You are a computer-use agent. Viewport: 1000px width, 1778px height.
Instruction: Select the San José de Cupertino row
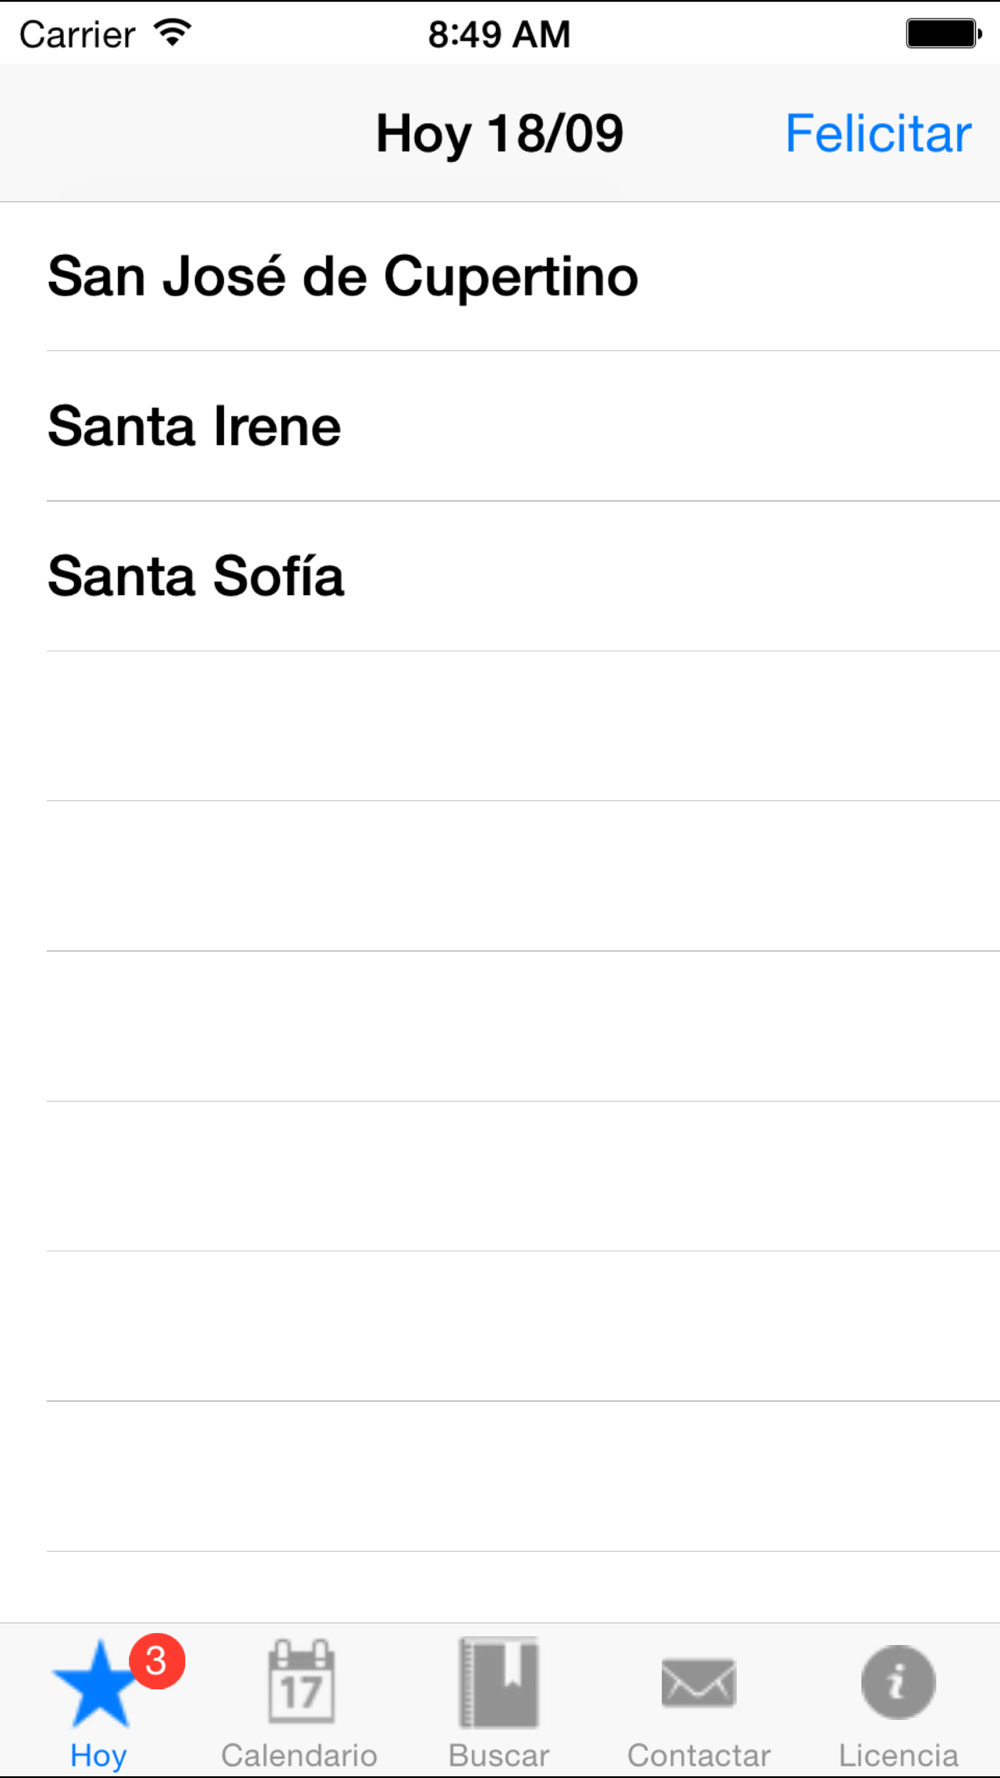pyautogui.click(x=500, y=276)
